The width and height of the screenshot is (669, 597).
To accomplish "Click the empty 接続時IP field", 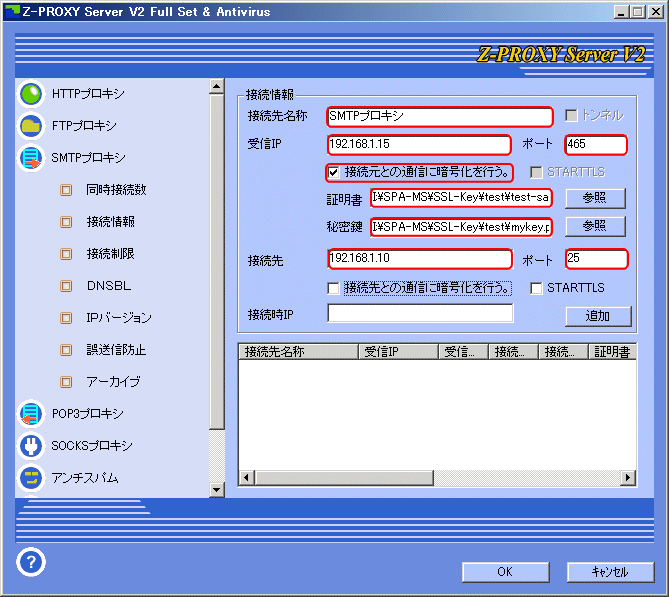I will [x=420, y=313].
